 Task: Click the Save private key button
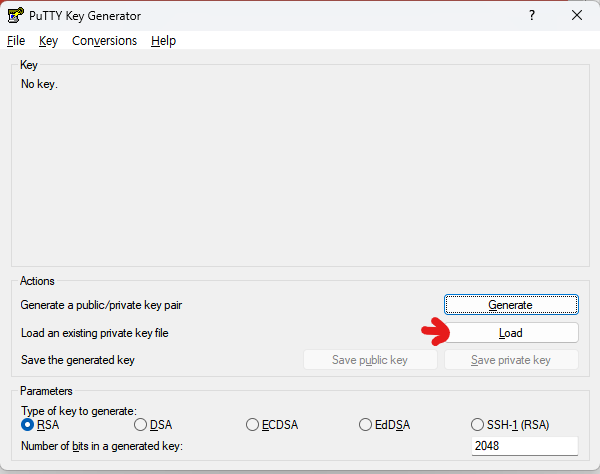click(511, 360)
